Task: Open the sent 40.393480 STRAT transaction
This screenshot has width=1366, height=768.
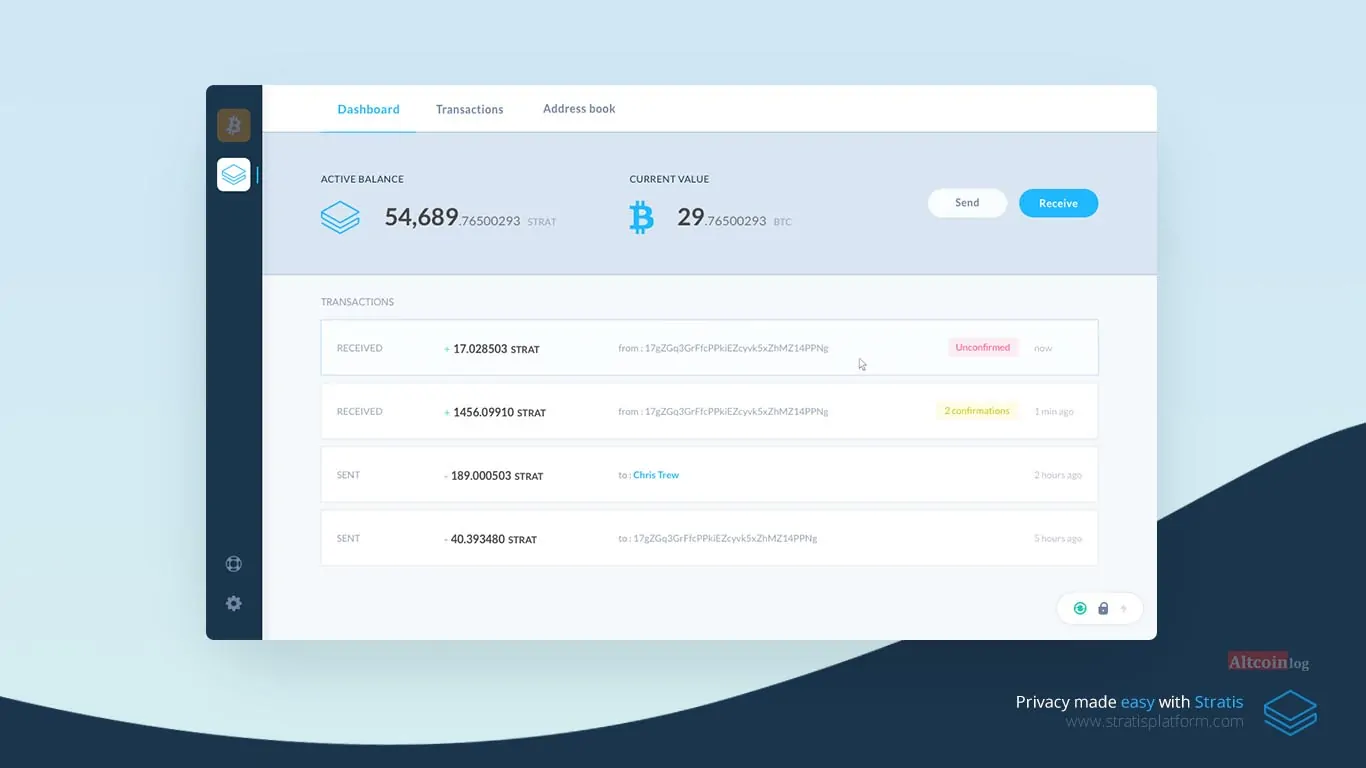Action: [x=709, y=538]
